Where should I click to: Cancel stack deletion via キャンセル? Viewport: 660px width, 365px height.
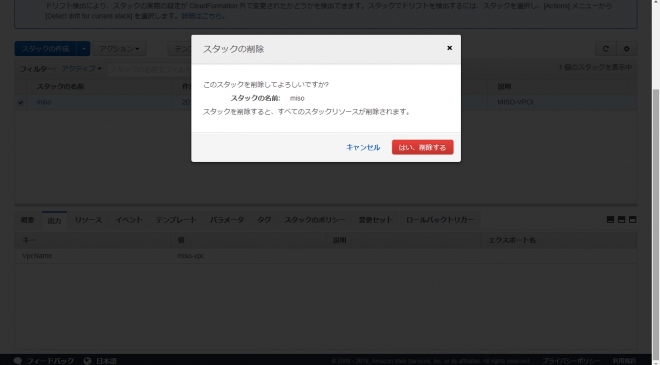click(x=363, y=147)
